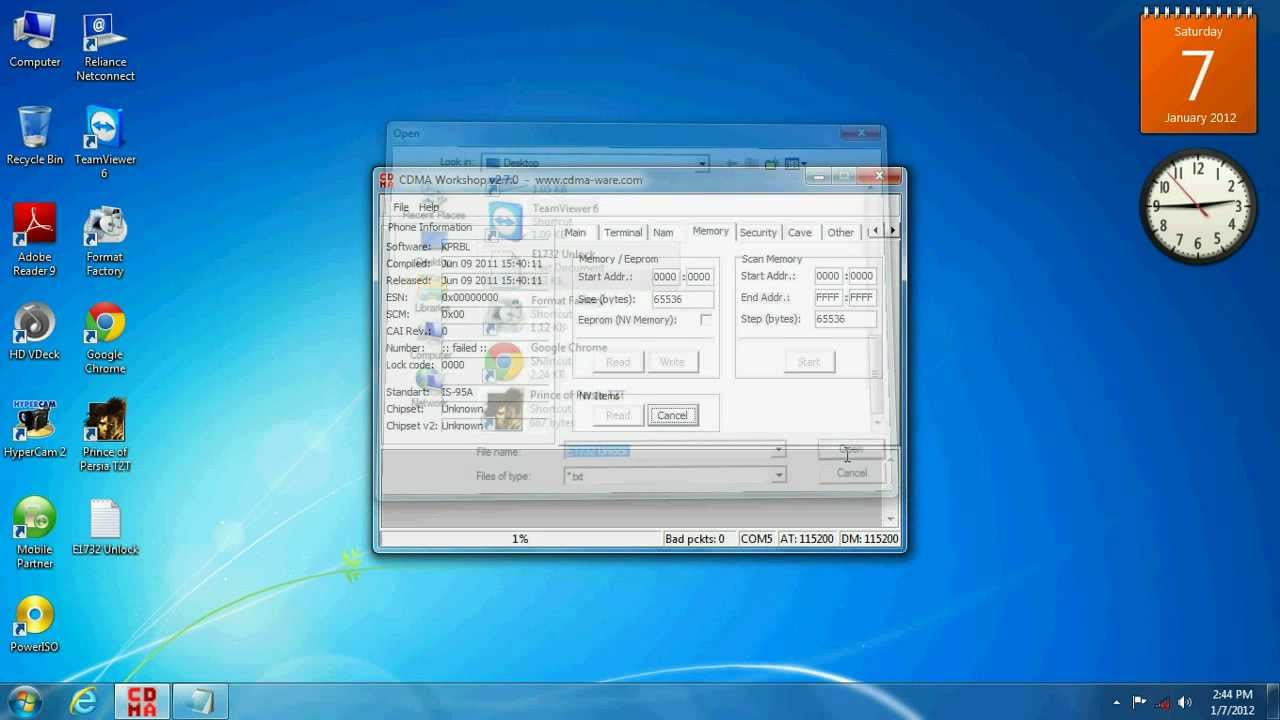Focus Memory/Eeprom Start Addr first field

pos(665,277)
